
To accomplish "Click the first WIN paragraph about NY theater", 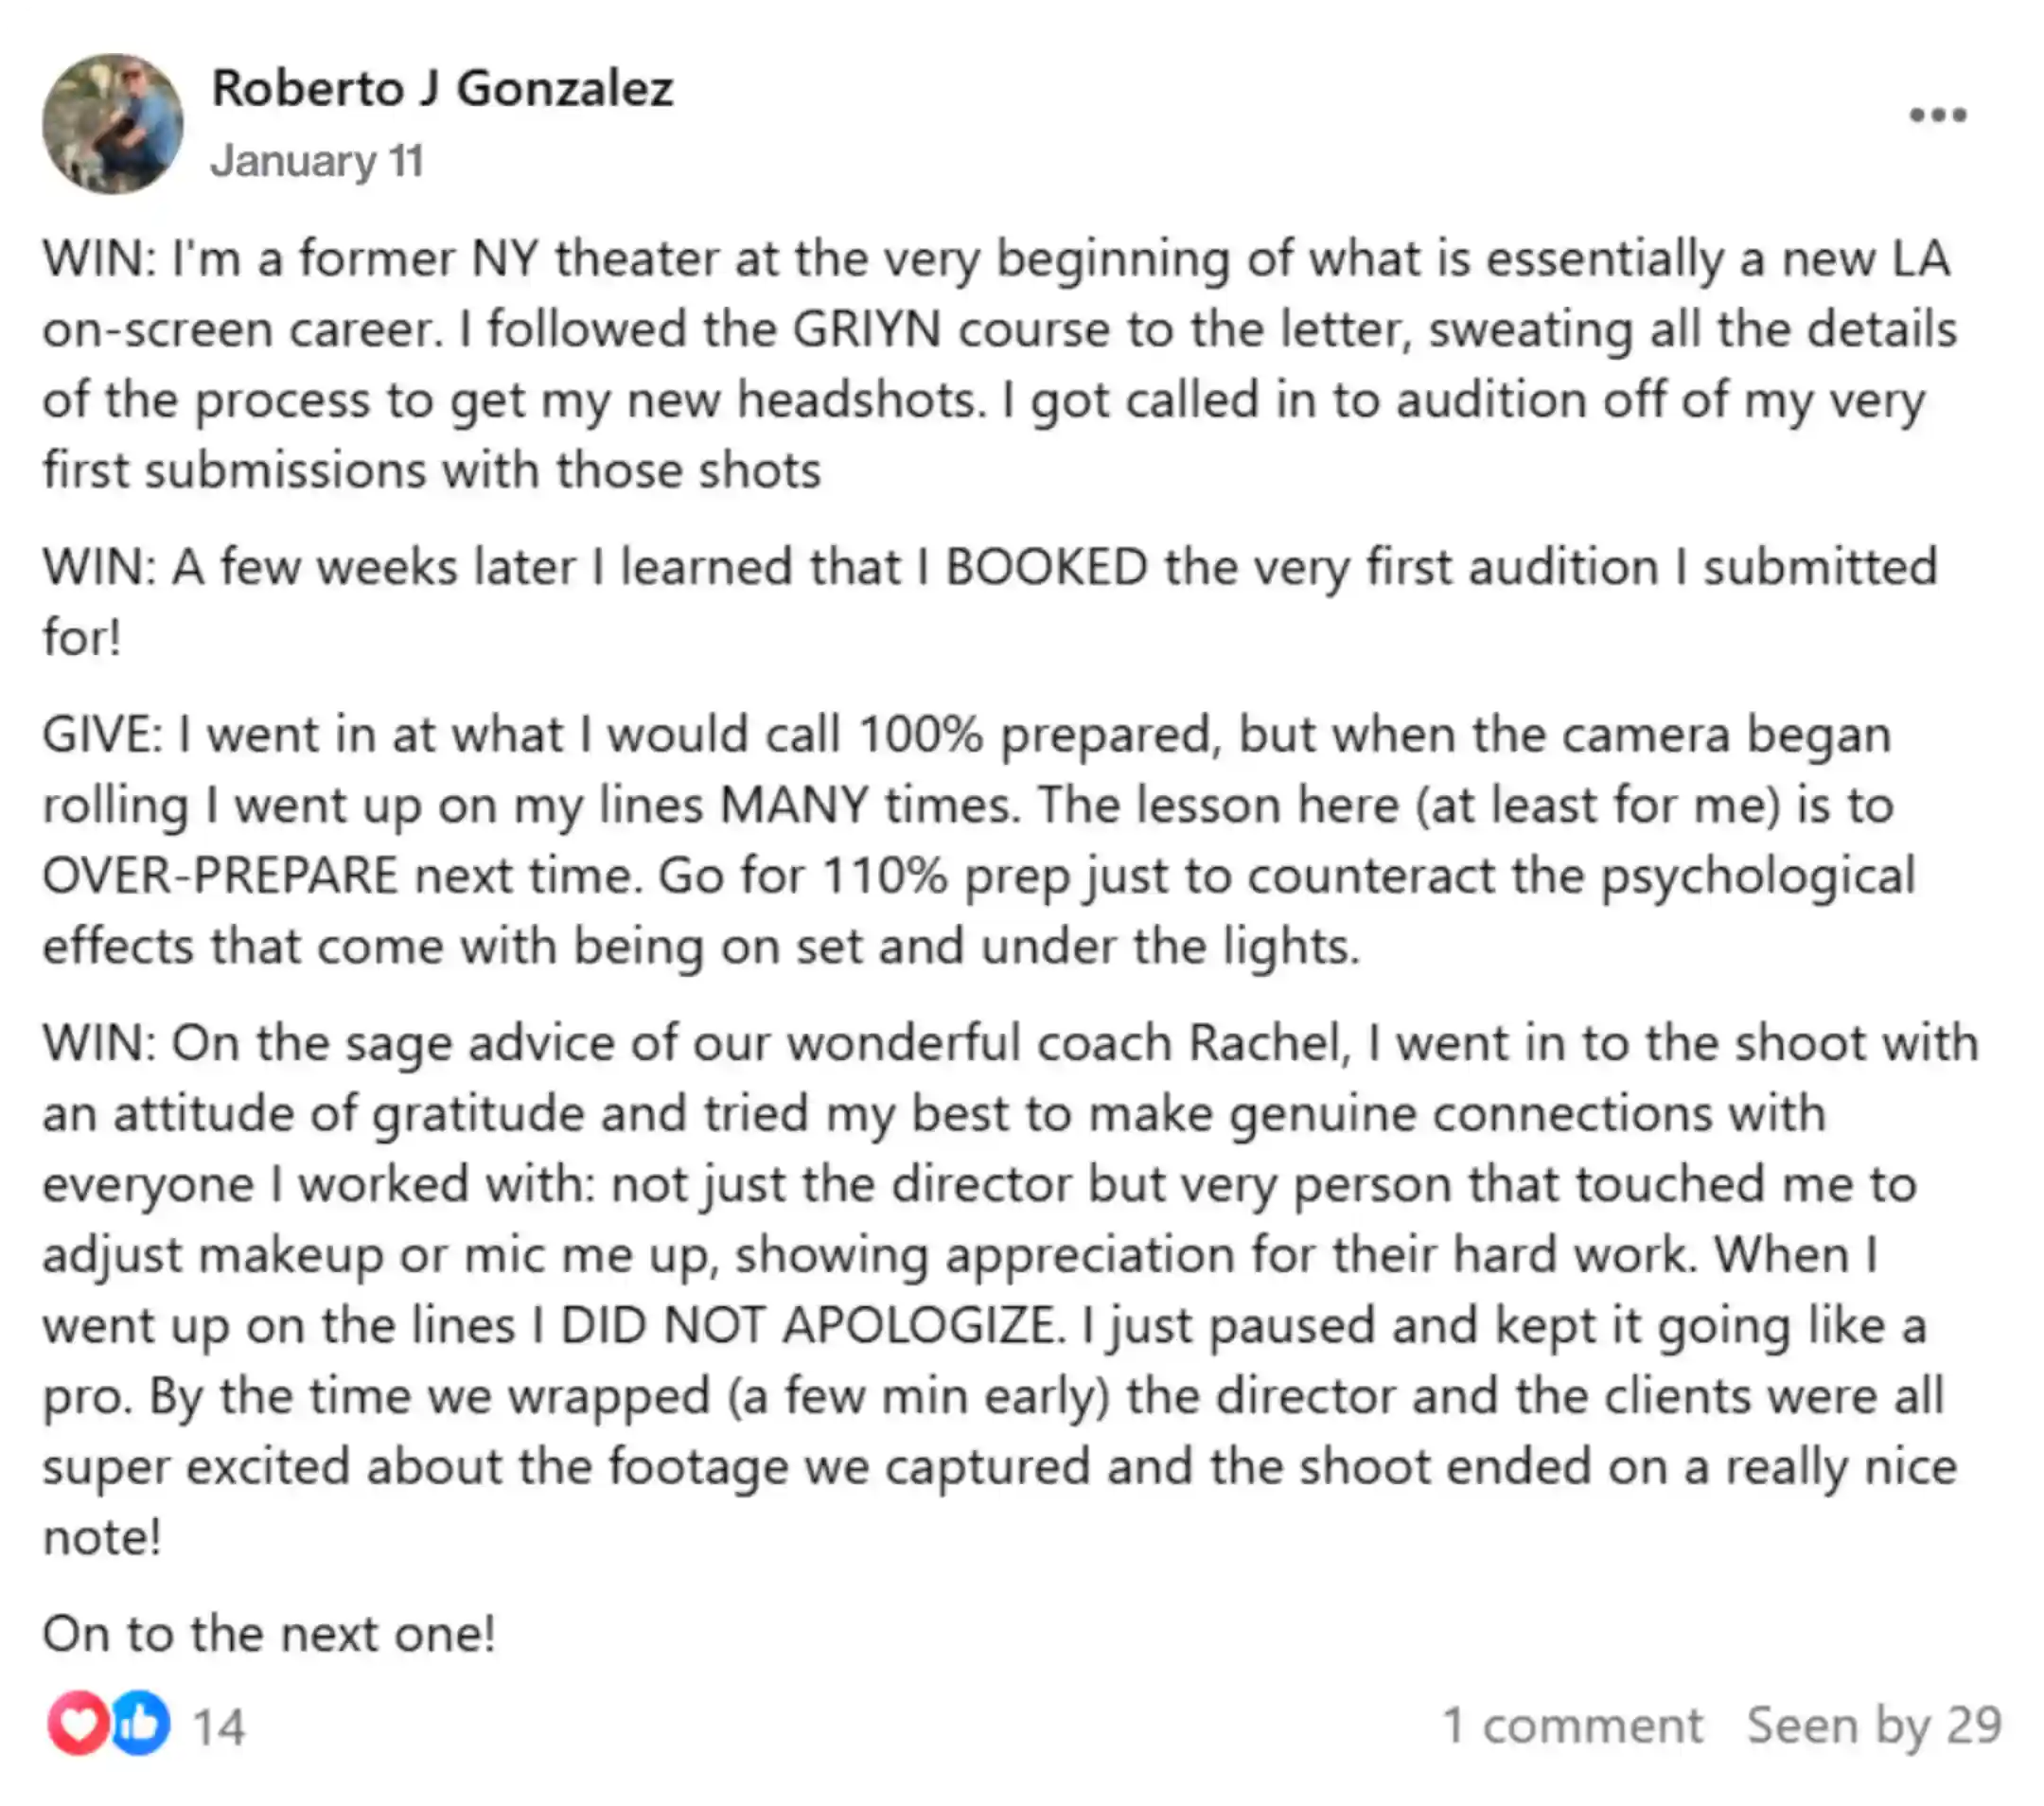I will (1000, 364).
